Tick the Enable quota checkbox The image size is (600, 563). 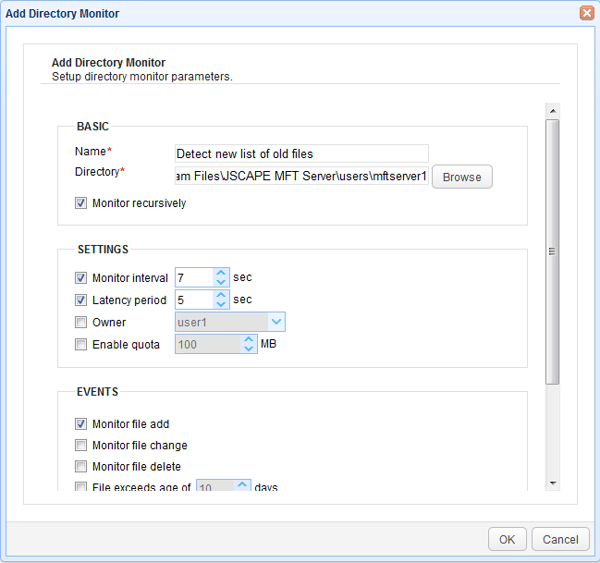[81, 344]
